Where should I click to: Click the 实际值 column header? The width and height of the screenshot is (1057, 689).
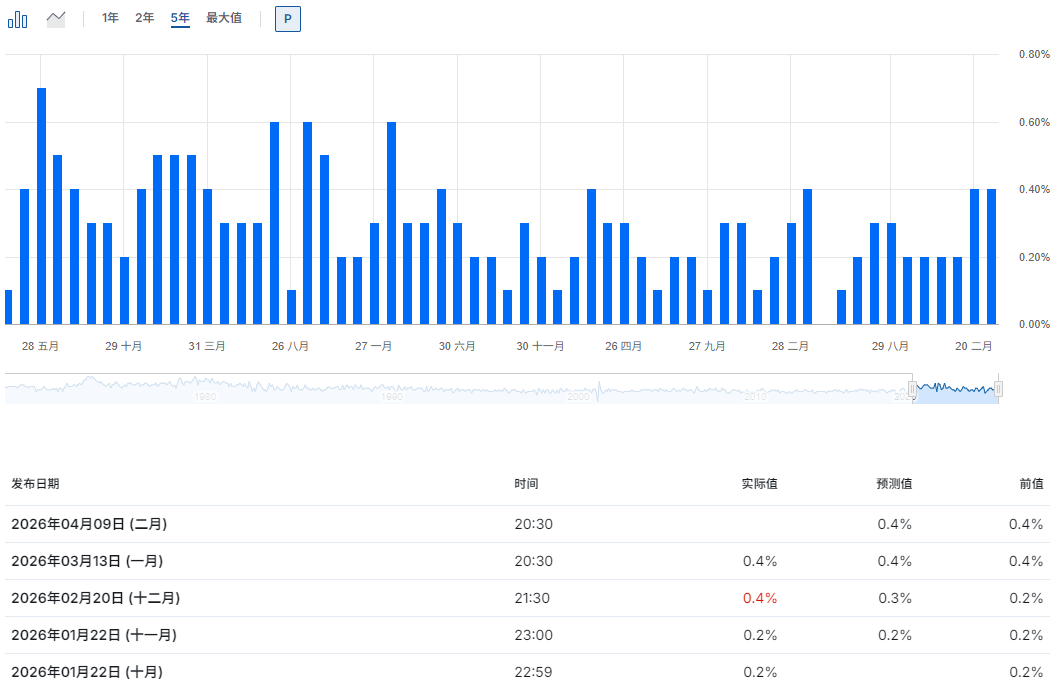[x=759, y=484]
